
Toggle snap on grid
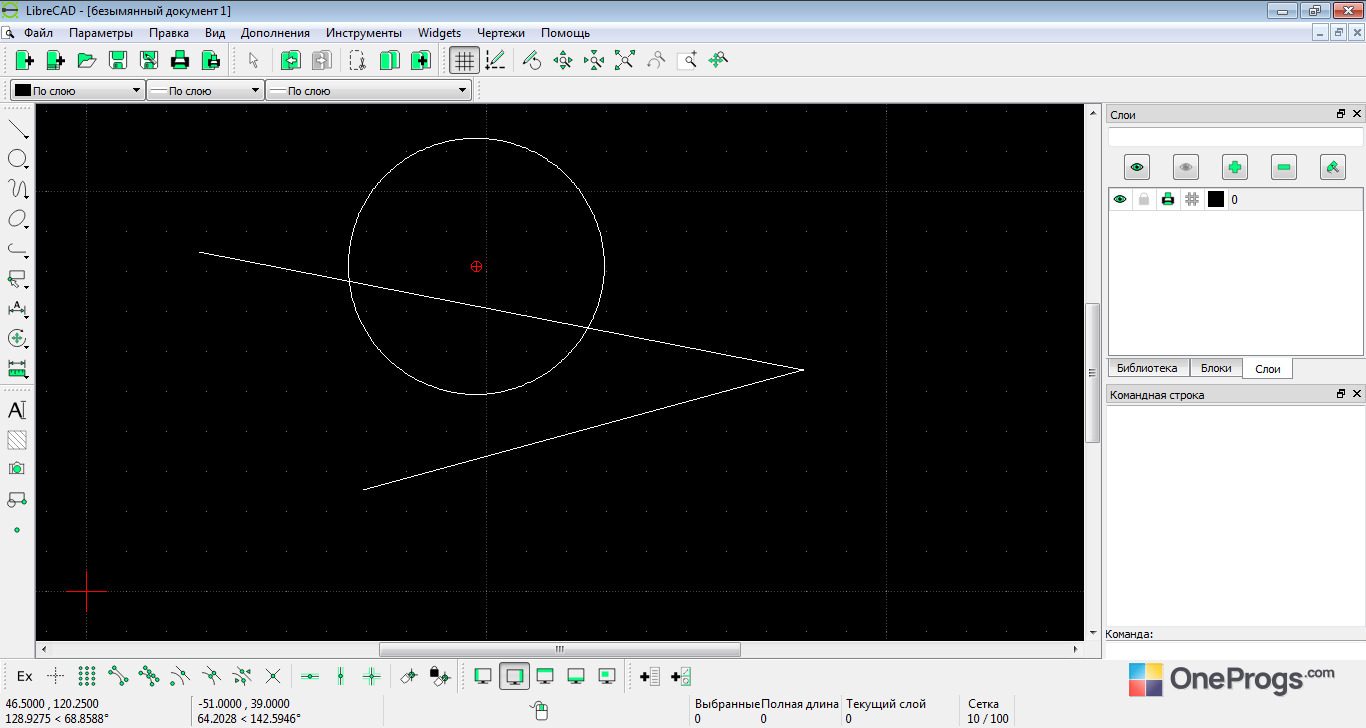click(87, 677)
